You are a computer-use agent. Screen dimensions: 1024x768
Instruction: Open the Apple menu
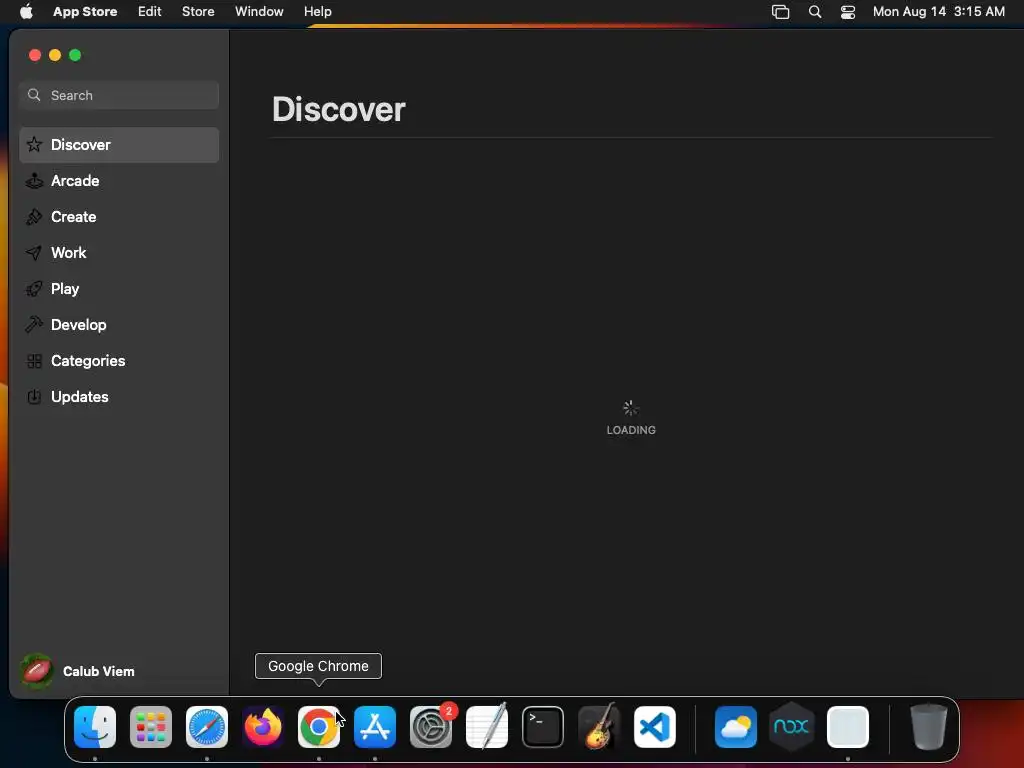coord(26,11)
